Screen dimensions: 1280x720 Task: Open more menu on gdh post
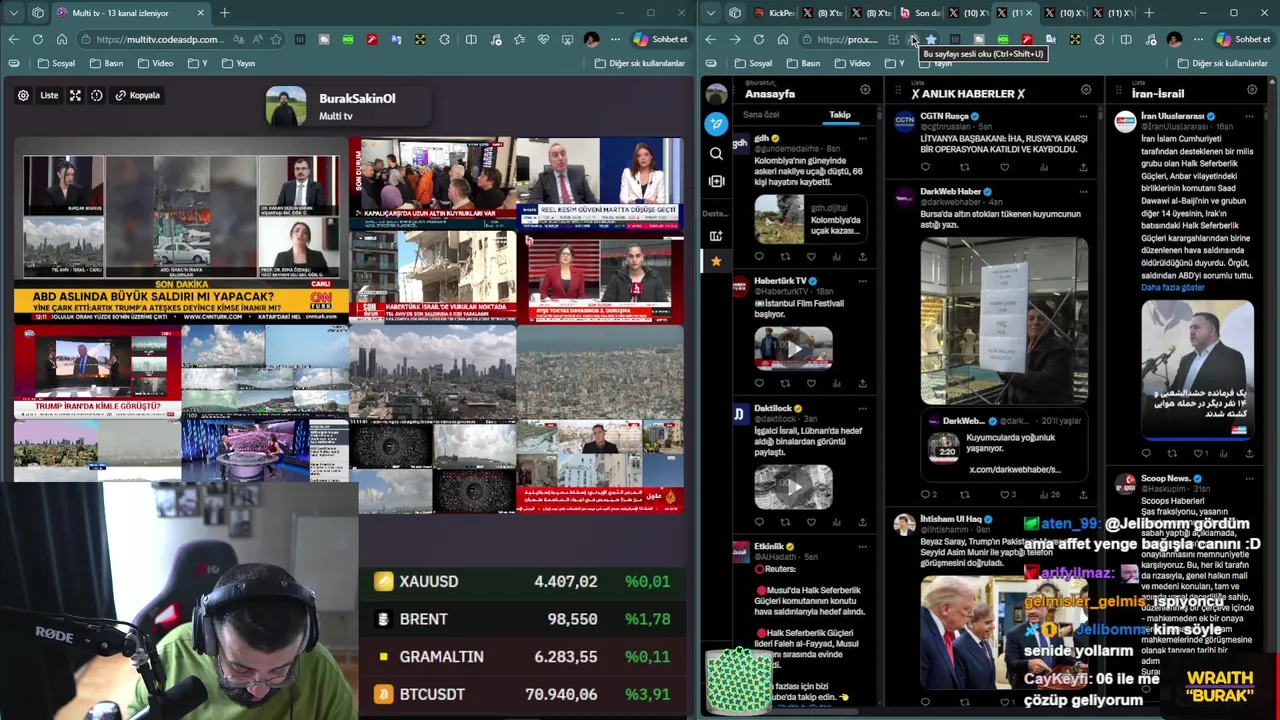(x=863, y=138)
